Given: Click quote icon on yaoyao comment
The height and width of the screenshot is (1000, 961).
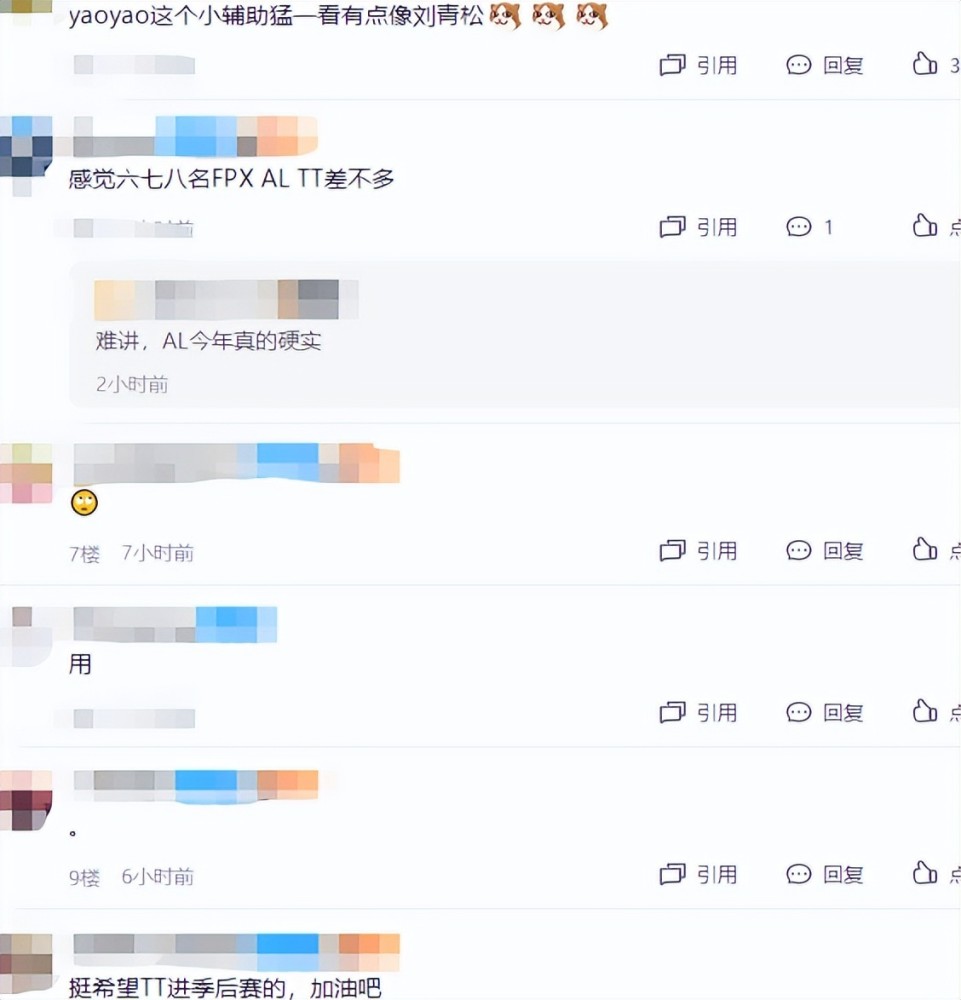Looking at the screenshot, I should [x=672, y=65].
